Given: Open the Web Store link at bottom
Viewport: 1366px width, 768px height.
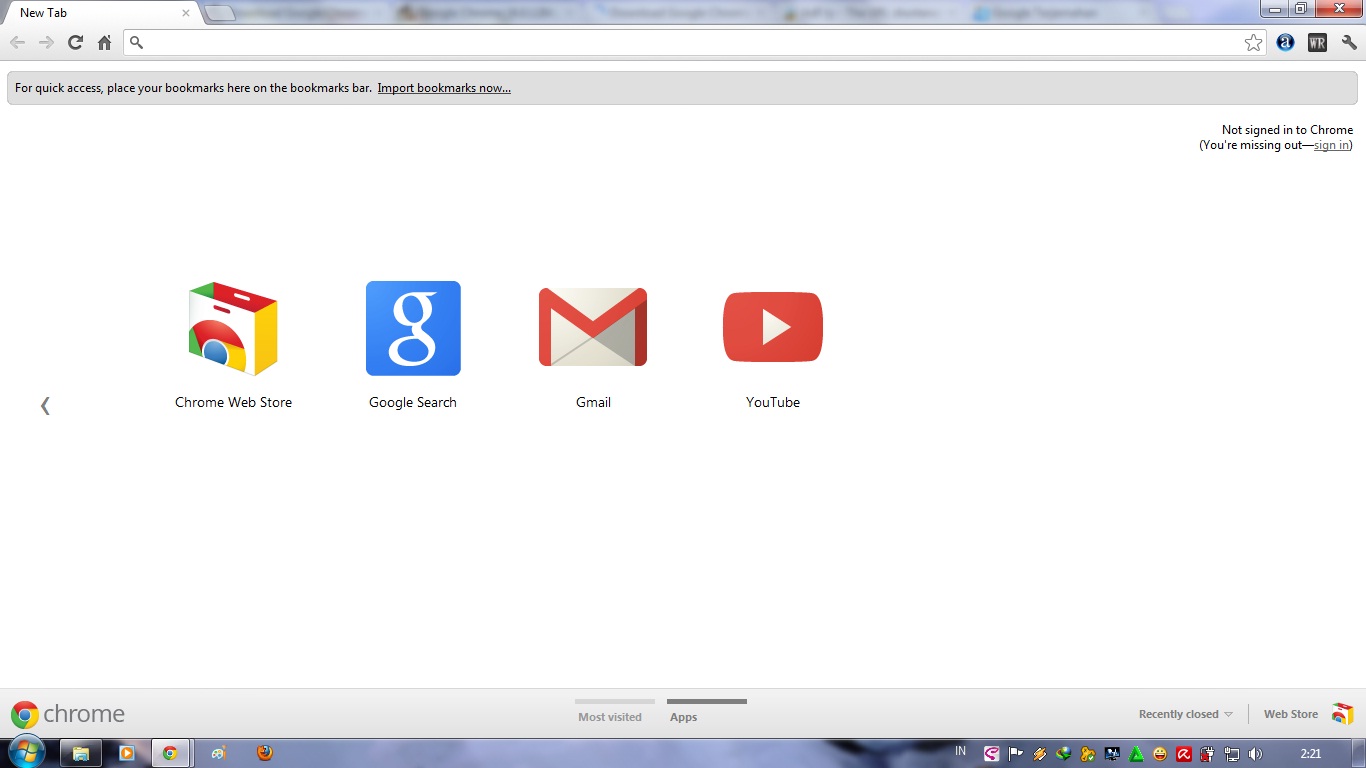Looking at the screenshot, I should (1291, 714).
